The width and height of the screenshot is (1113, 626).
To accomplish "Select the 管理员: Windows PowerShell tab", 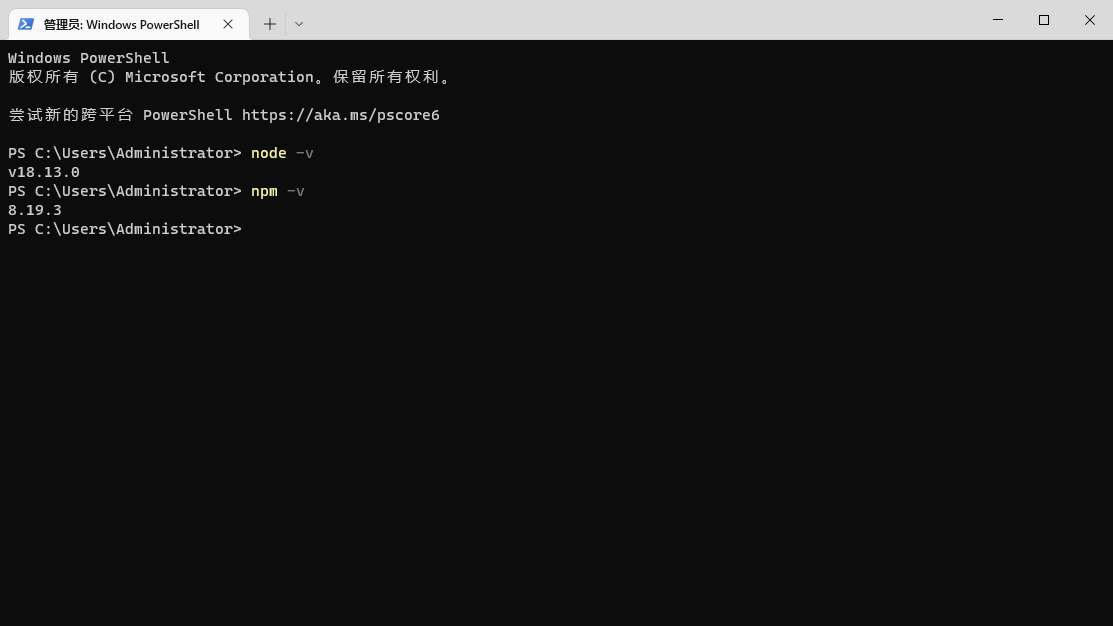I will point(121,24).
